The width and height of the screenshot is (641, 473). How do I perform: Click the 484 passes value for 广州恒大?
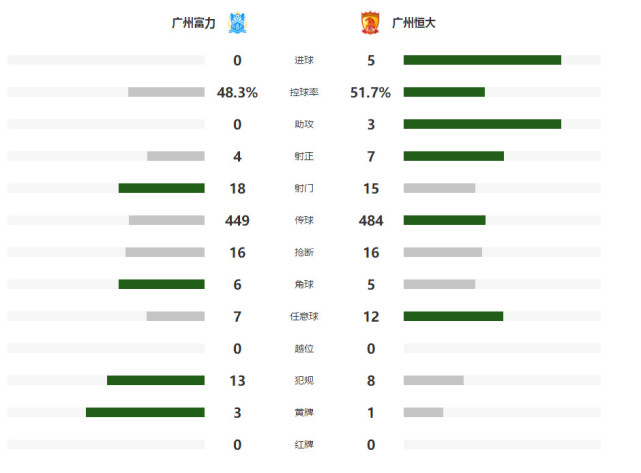click(371, 221)
